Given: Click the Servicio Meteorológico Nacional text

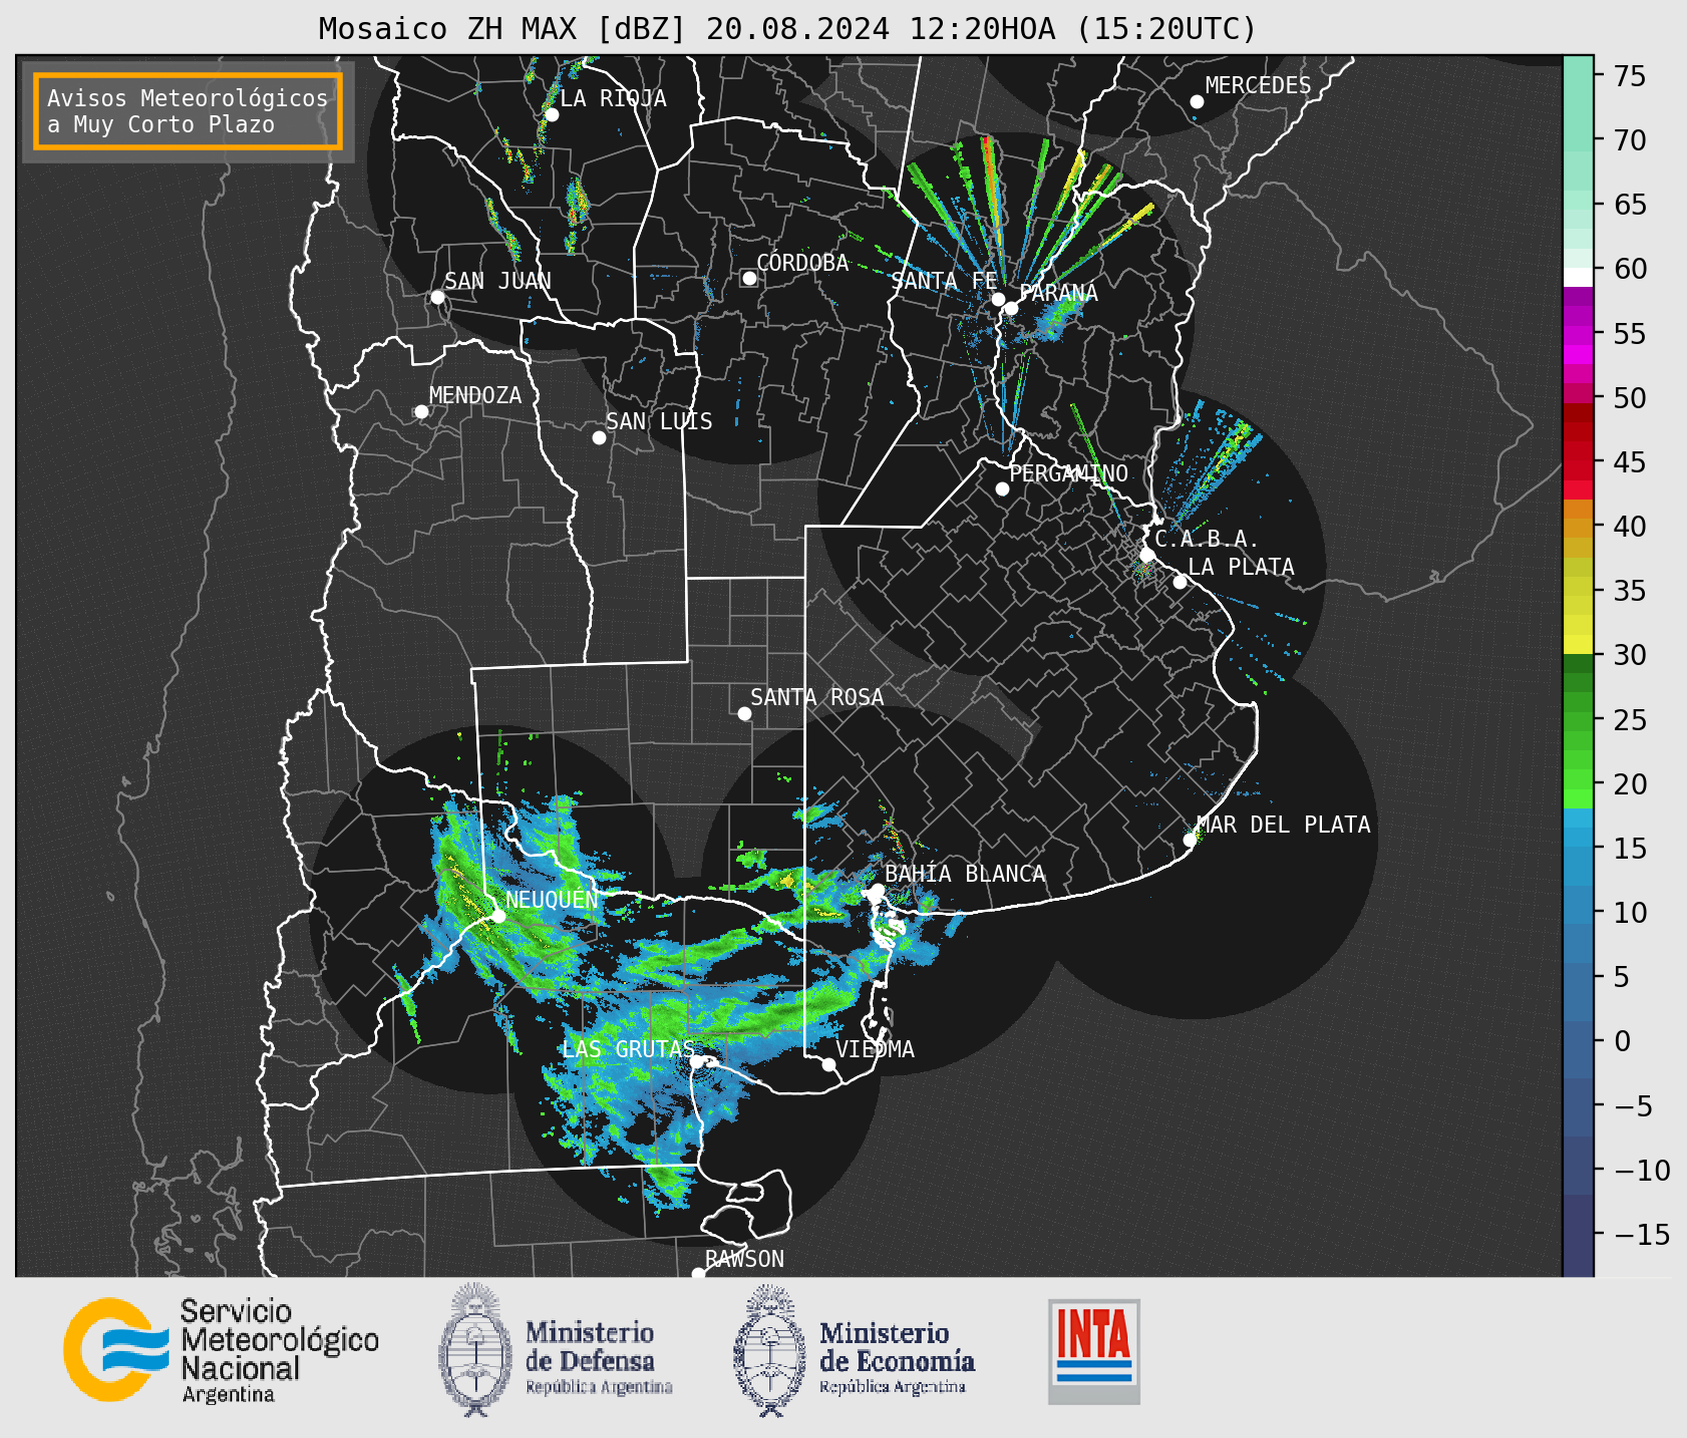Looking at the screenshot, I should tap(280, 1350).
